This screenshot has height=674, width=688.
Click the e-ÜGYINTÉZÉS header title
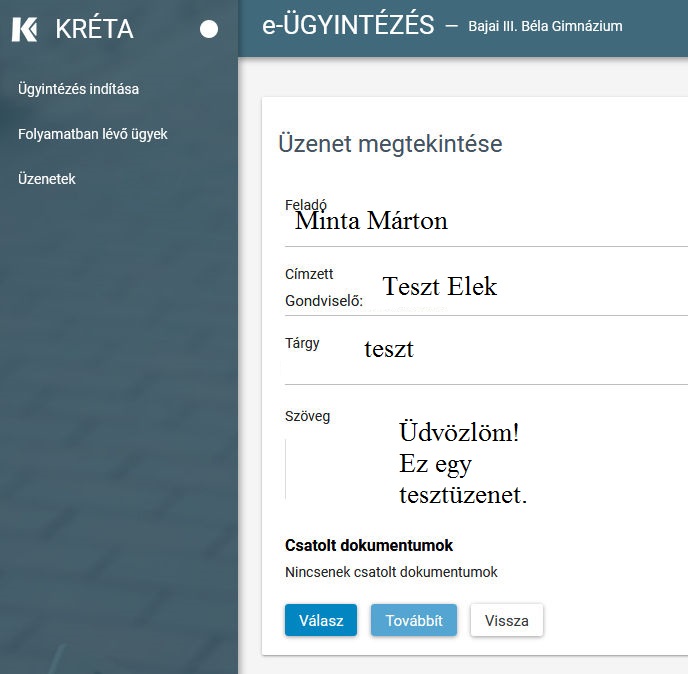click(348, 26)
